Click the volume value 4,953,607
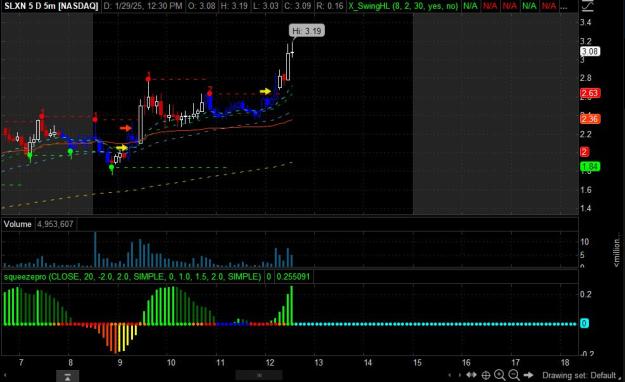625x382 pixels. click(55, 224)
